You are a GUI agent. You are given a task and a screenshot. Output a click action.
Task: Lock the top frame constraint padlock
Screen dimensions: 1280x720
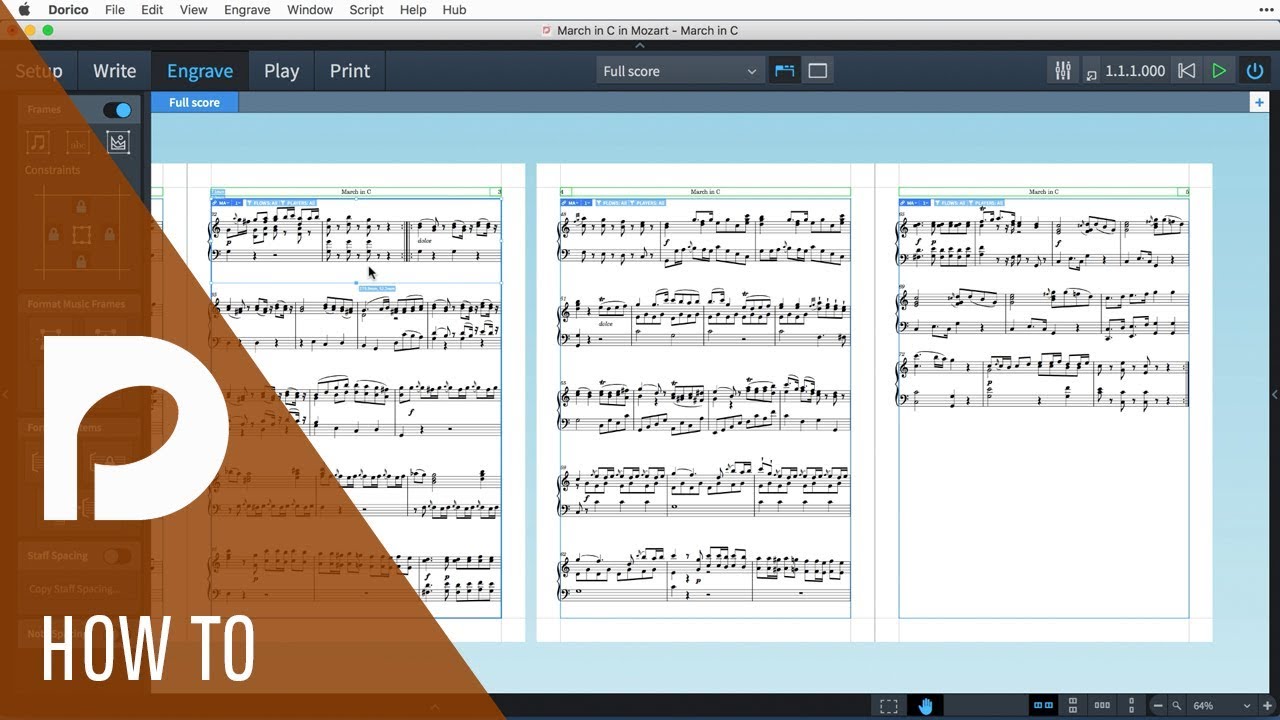coord(82,207)
